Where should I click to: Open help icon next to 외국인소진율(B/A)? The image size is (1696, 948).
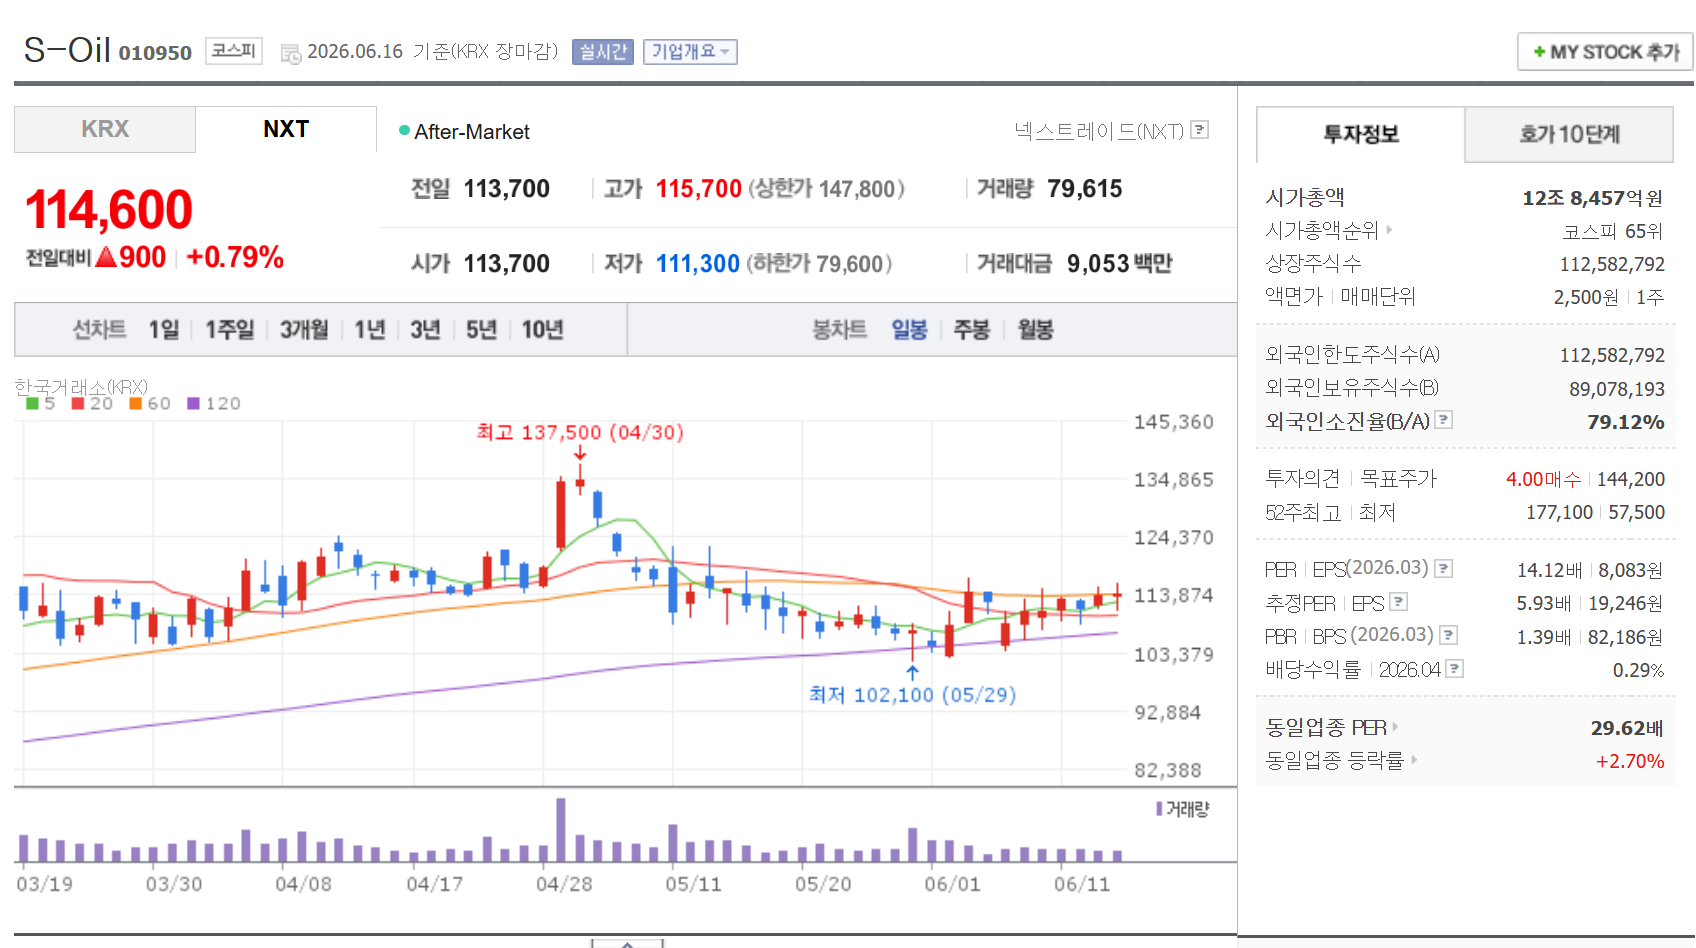click(x=1444, y=420)
